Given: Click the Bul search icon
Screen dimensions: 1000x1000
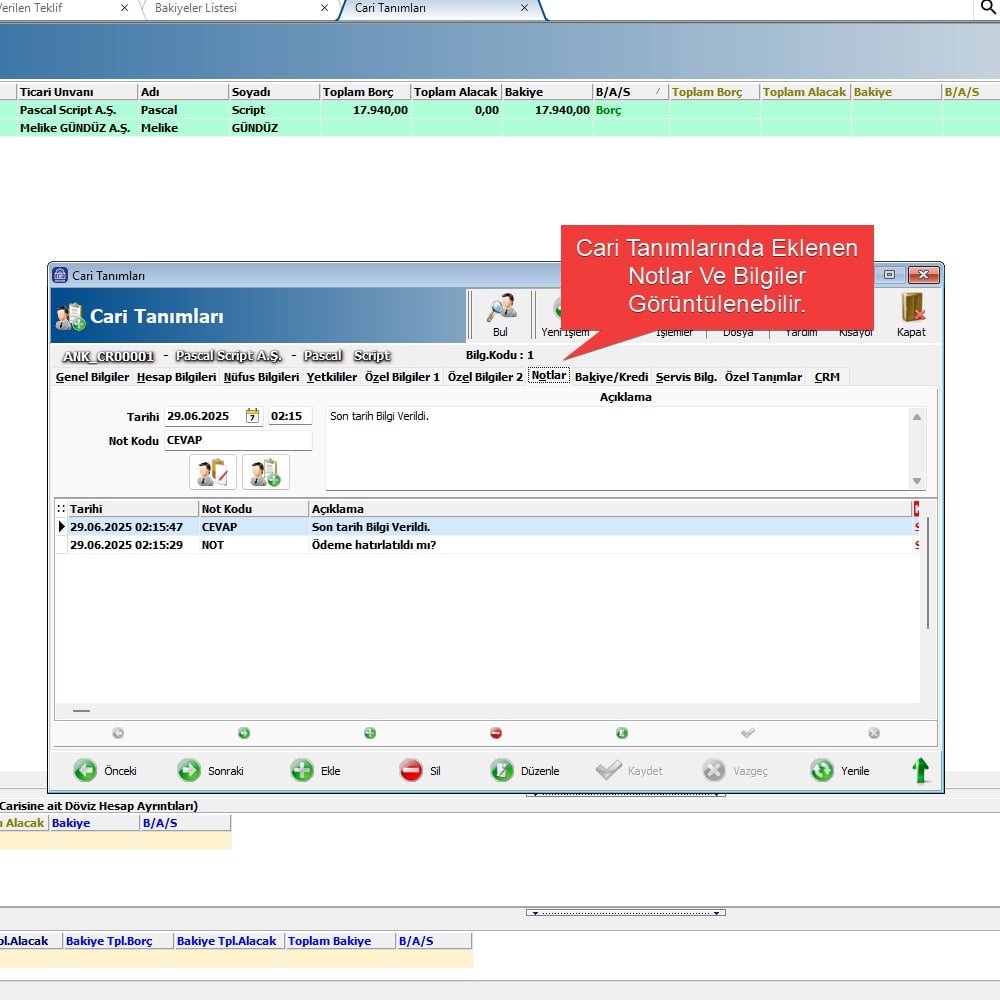Looking at the screenshot, I should [x=501, y=309].
